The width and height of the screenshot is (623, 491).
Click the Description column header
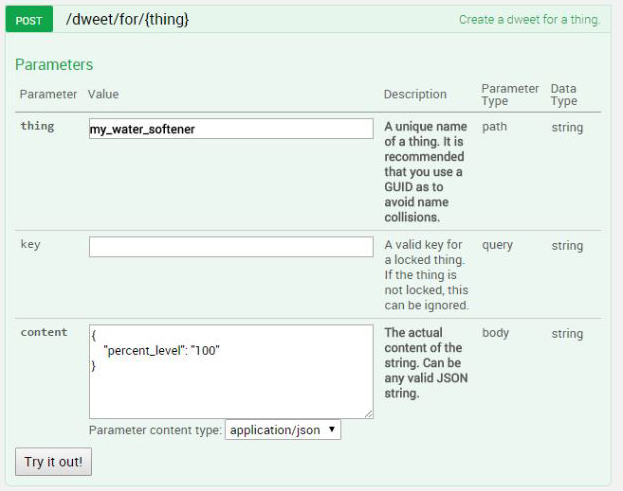(x=415, y=95)
